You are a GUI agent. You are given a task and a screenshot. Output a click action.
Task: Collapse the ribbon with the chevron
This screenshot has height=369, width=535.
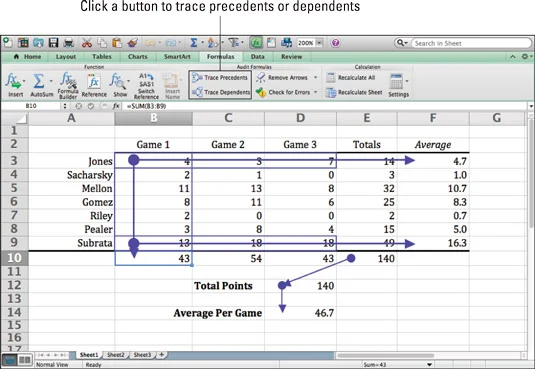pos(513,57)
